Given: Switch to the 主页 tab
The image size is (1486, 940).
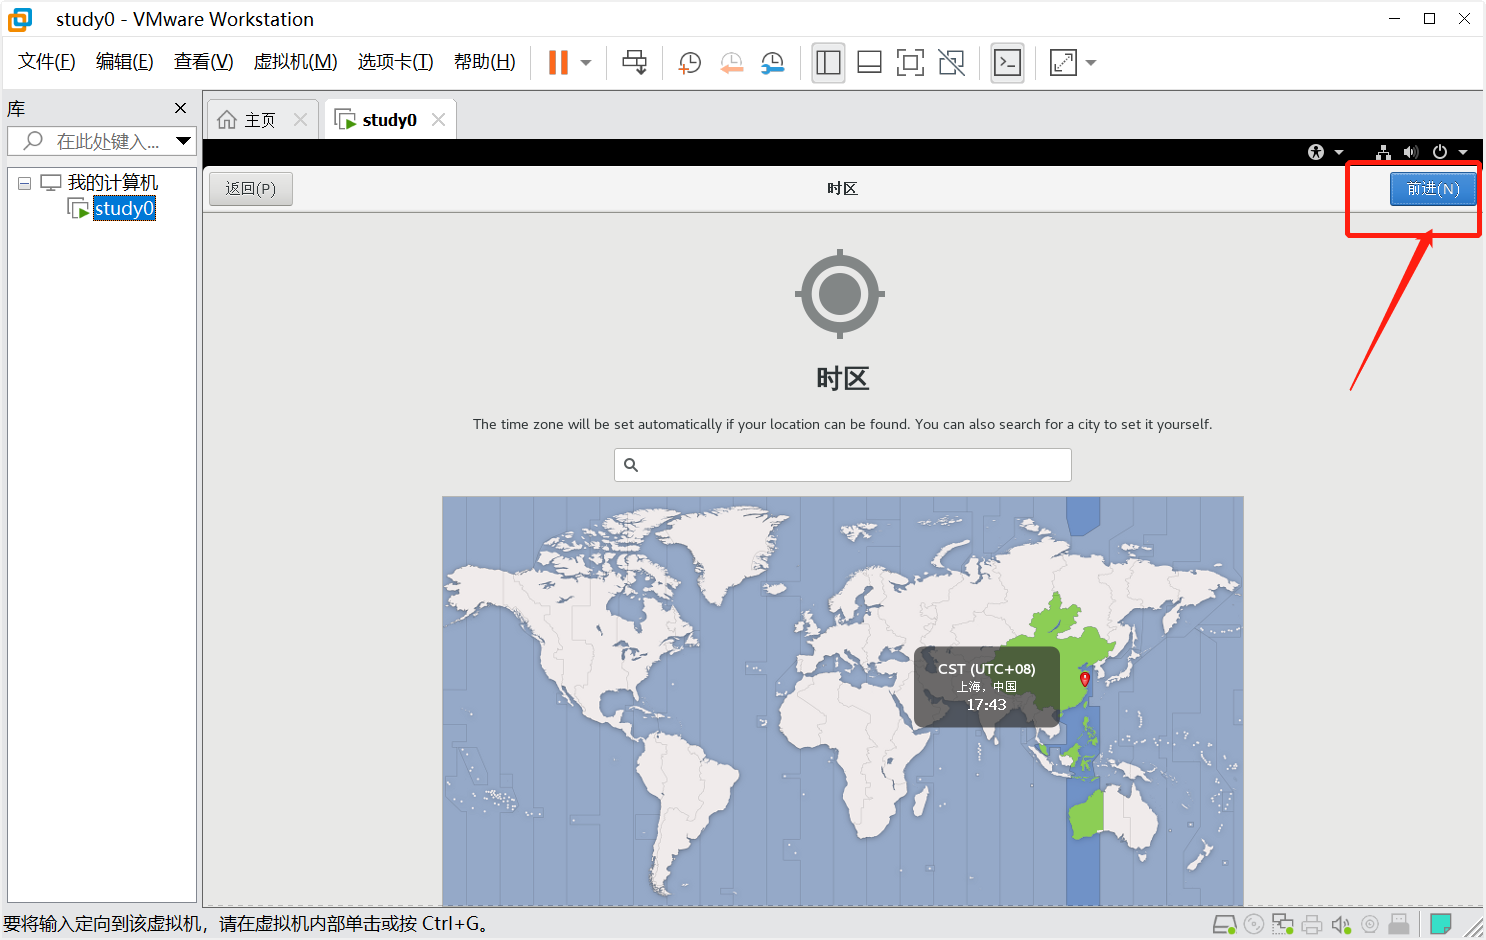Looking at the screenshot, I should 259,120.
